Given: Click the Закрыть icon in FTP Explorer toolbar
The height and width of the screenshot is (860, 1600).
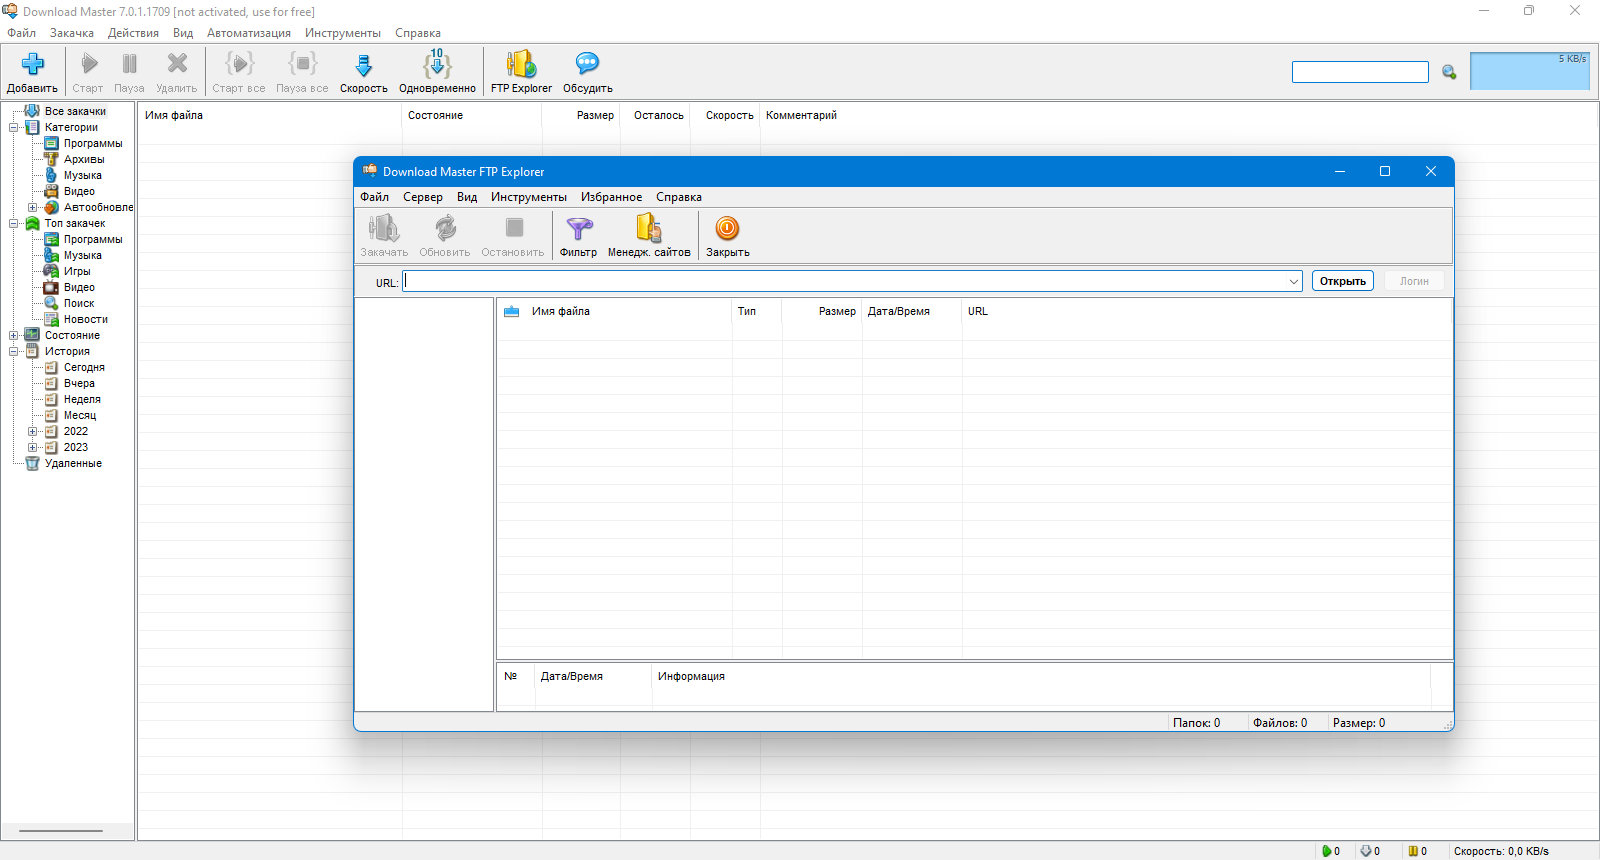Looking at the screenshot, I should point(727,229).
